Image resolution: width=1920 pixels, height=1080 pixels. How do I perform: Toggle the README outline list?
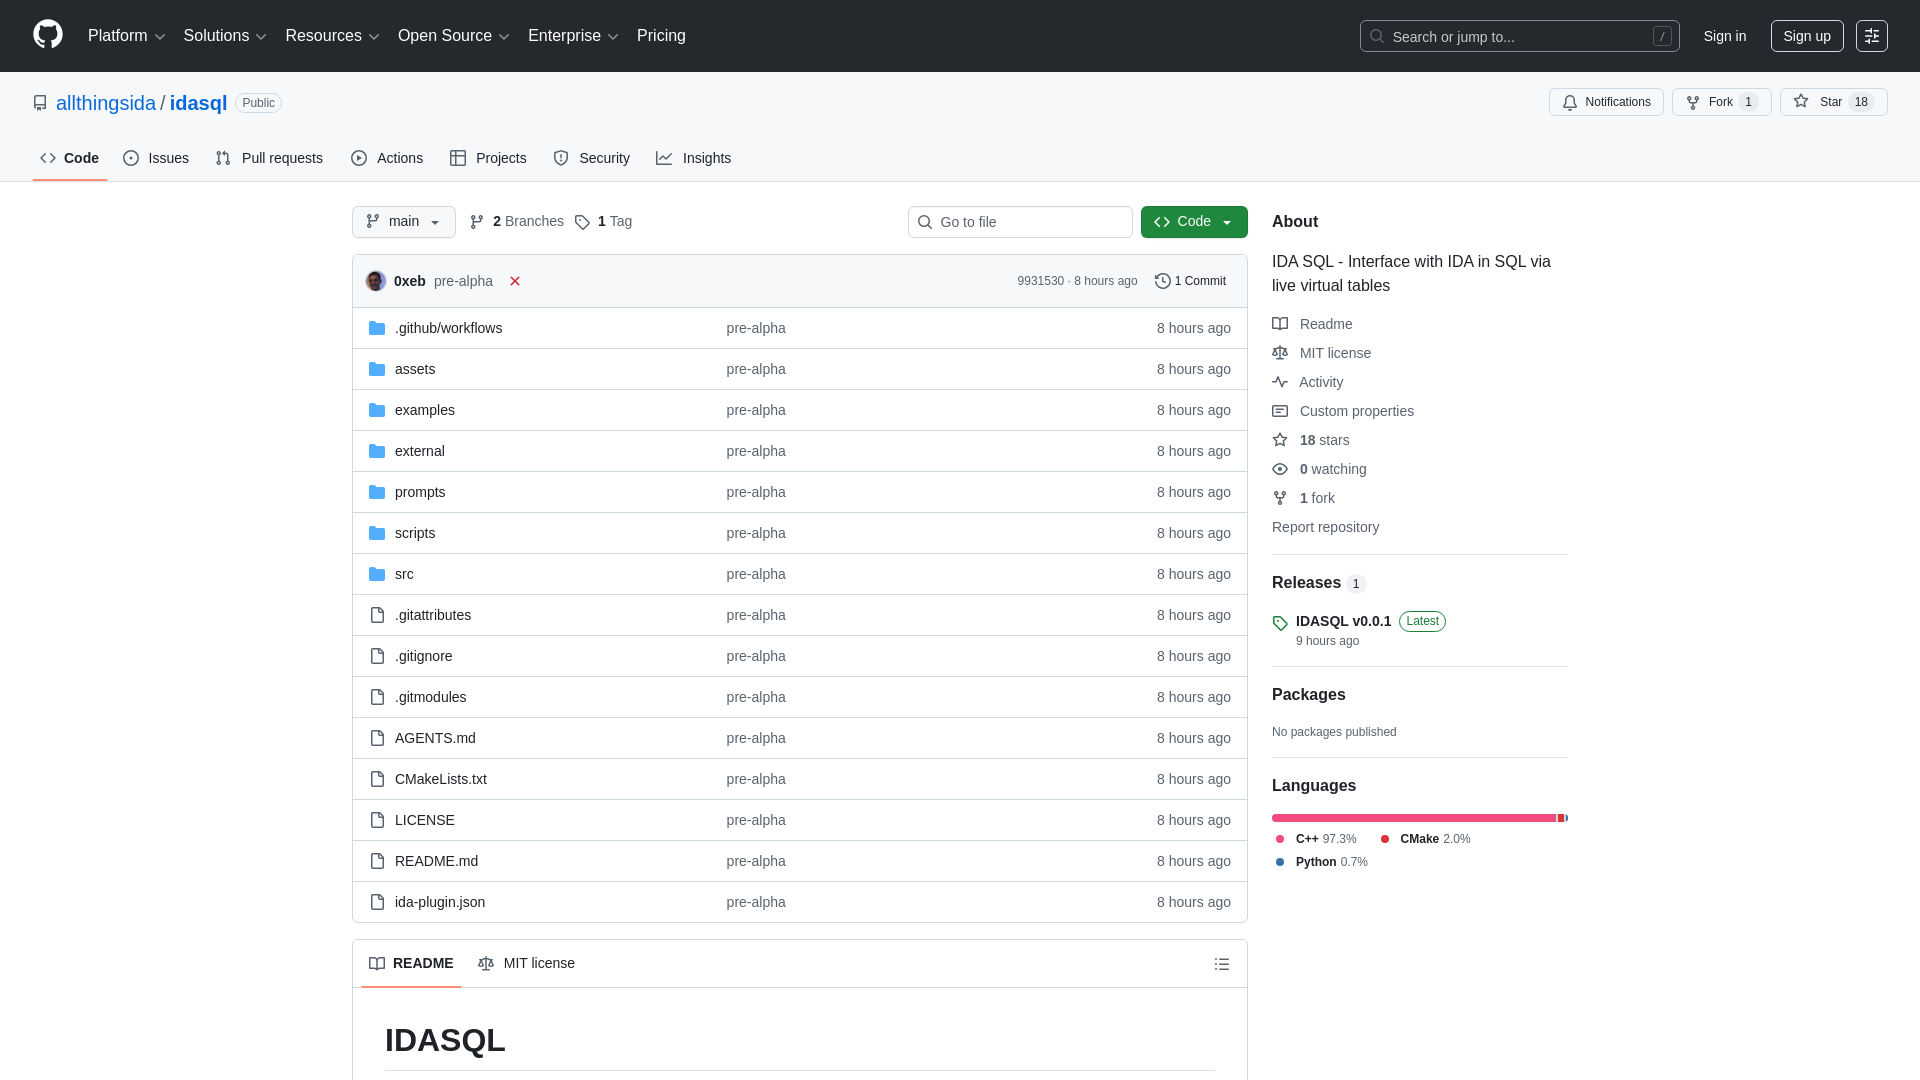tap(1222, 964)
